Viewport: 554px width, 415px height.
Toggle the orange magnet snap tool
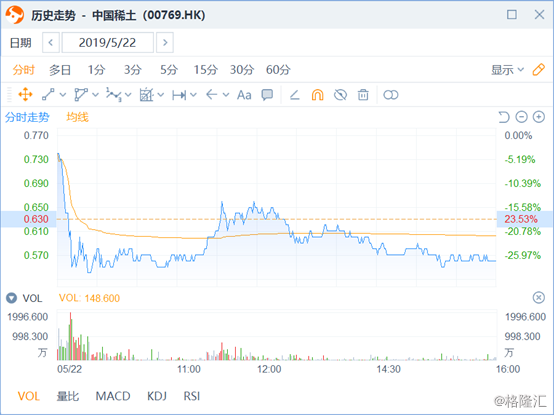pyautogui.click(x=317, y=95)
